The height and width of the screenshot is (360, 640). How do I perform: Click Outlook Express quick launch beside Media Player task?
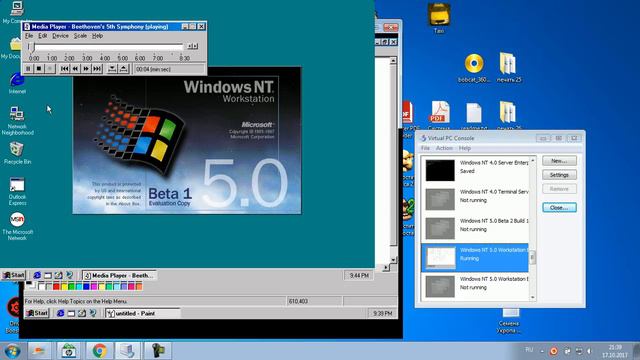(x=58, y=276)
